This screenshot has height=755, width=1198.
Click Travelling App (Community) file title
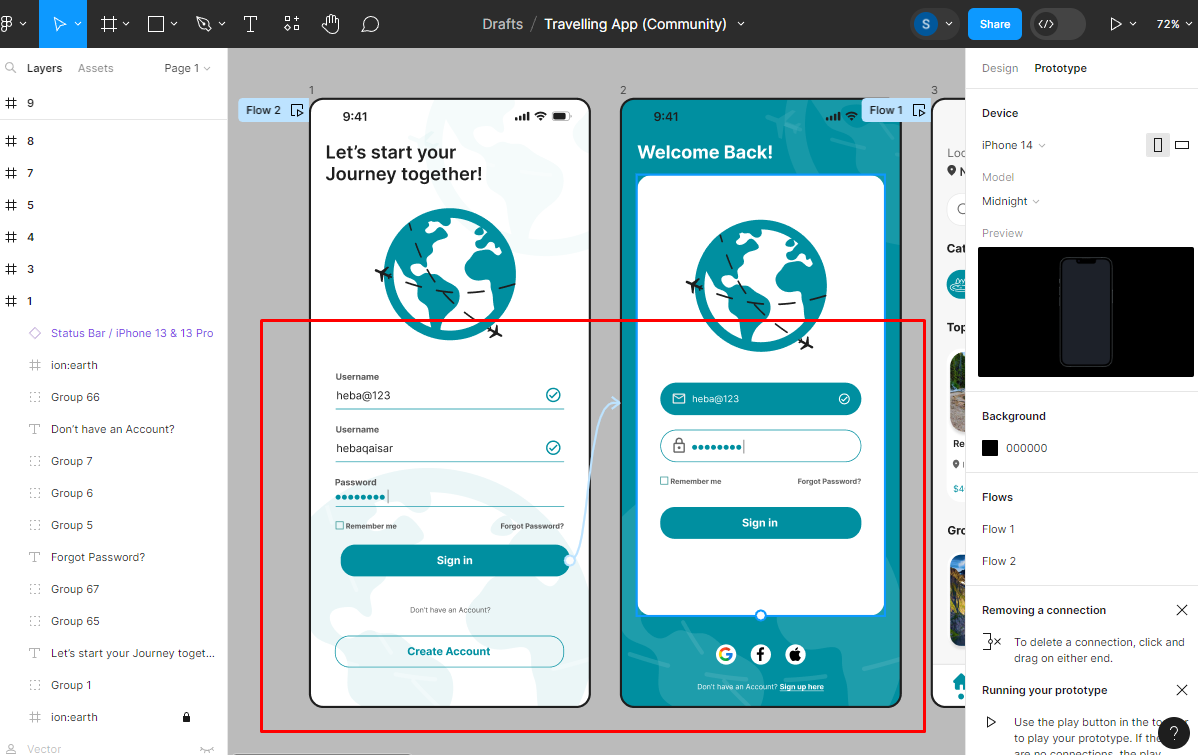[x=635, y=24]
